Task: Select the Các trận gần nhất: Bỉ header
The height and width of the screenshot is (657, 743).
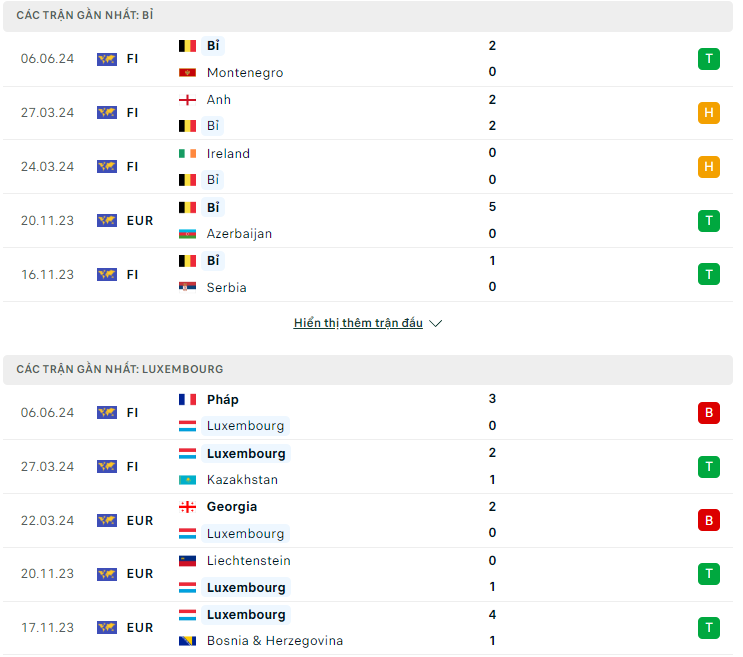Action: pos(368,16)
